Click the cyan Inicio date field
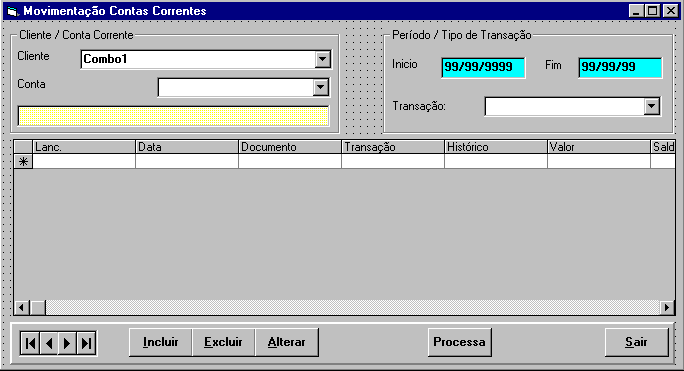This screenshot has height=371, width=684. pos(483,68)
